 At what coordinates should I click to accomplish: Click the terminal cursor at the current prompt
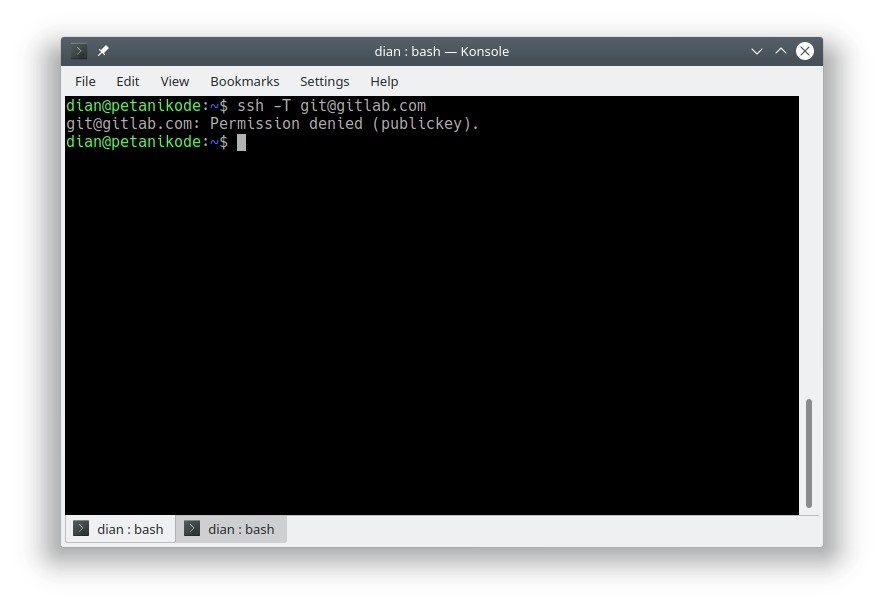point(241,142)
